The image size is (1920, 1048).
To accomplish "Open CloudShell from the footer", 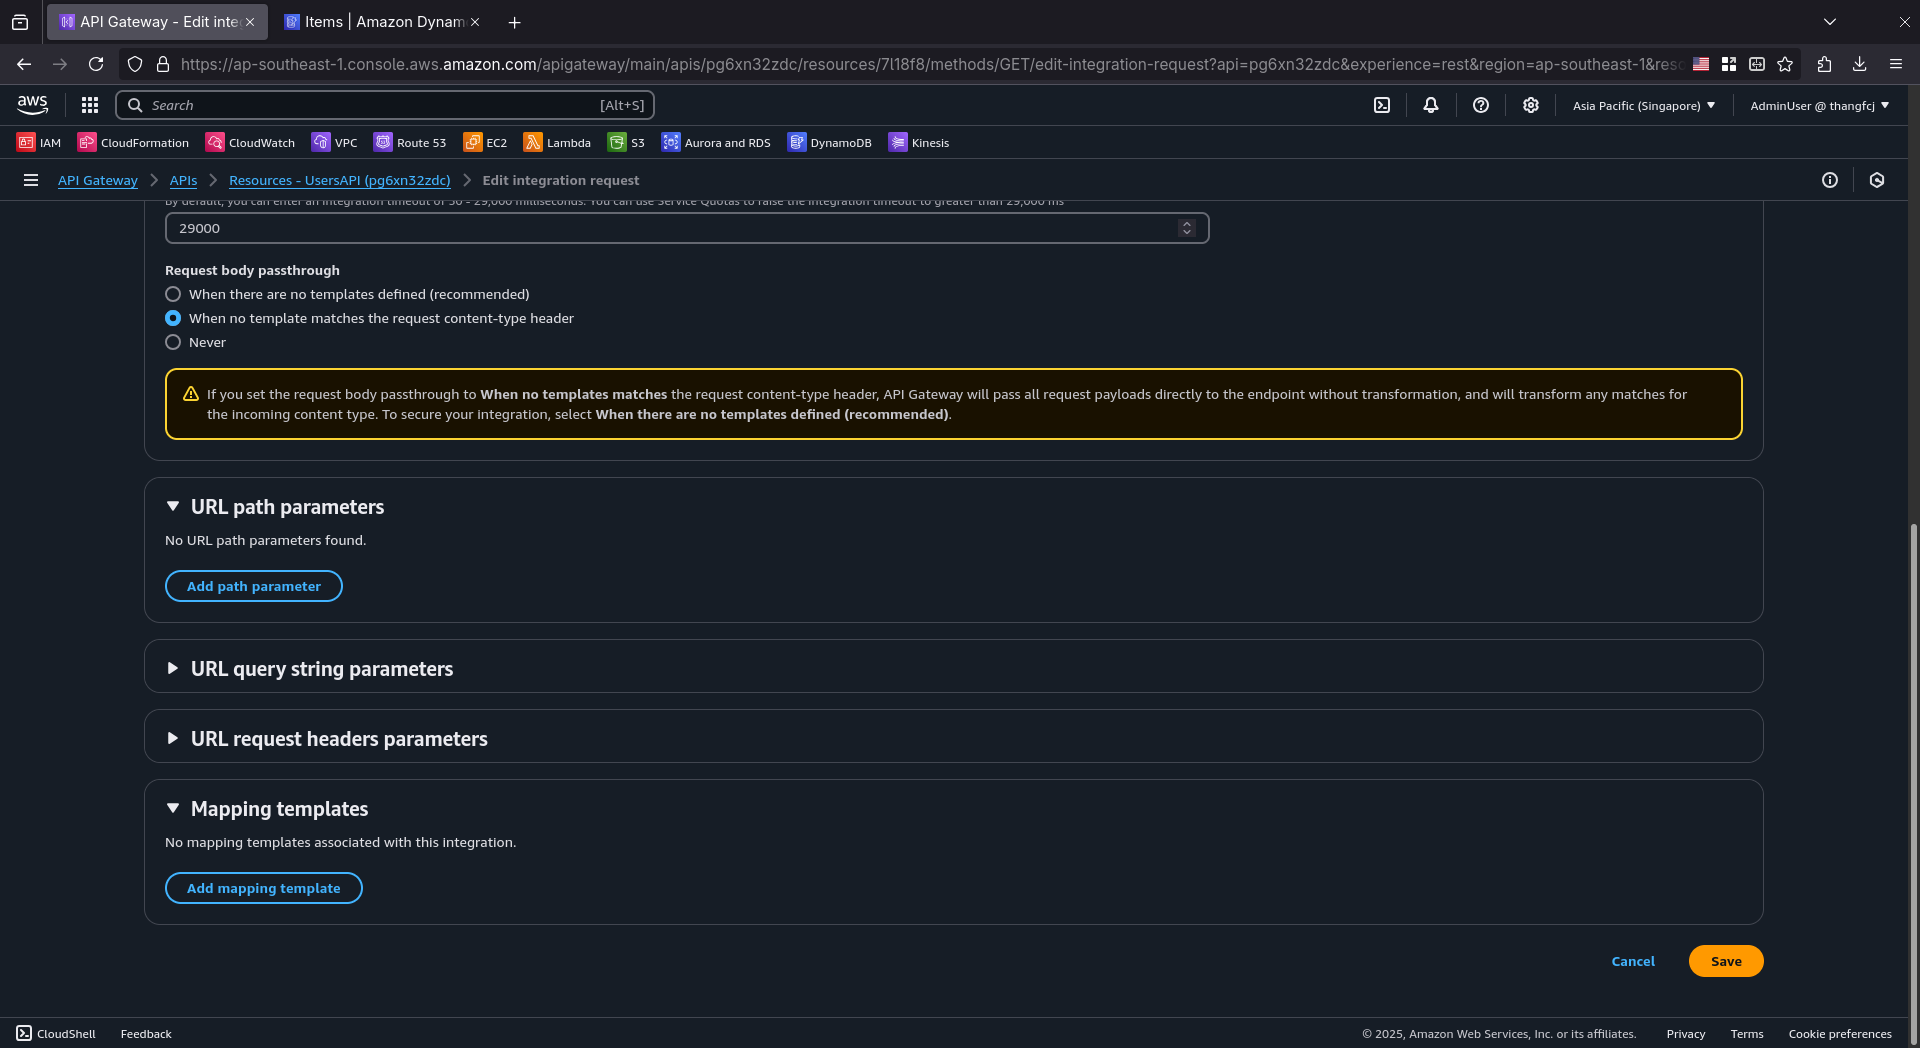I will 56,1034.
